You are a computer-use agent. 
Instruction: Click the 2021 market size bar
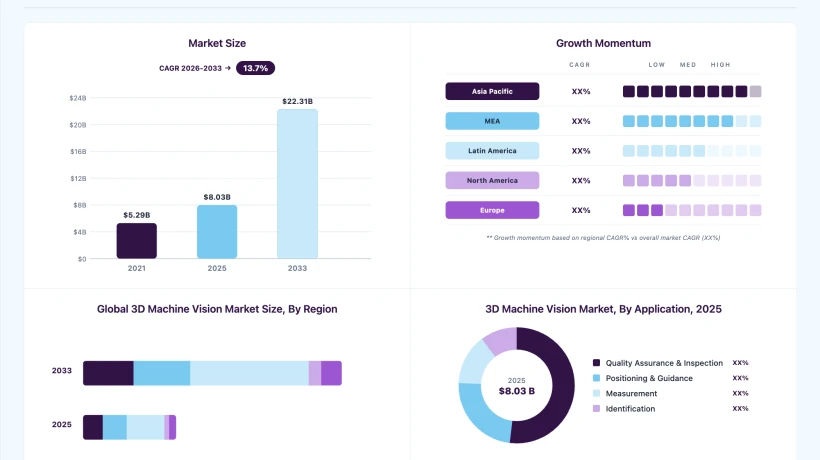136,241
